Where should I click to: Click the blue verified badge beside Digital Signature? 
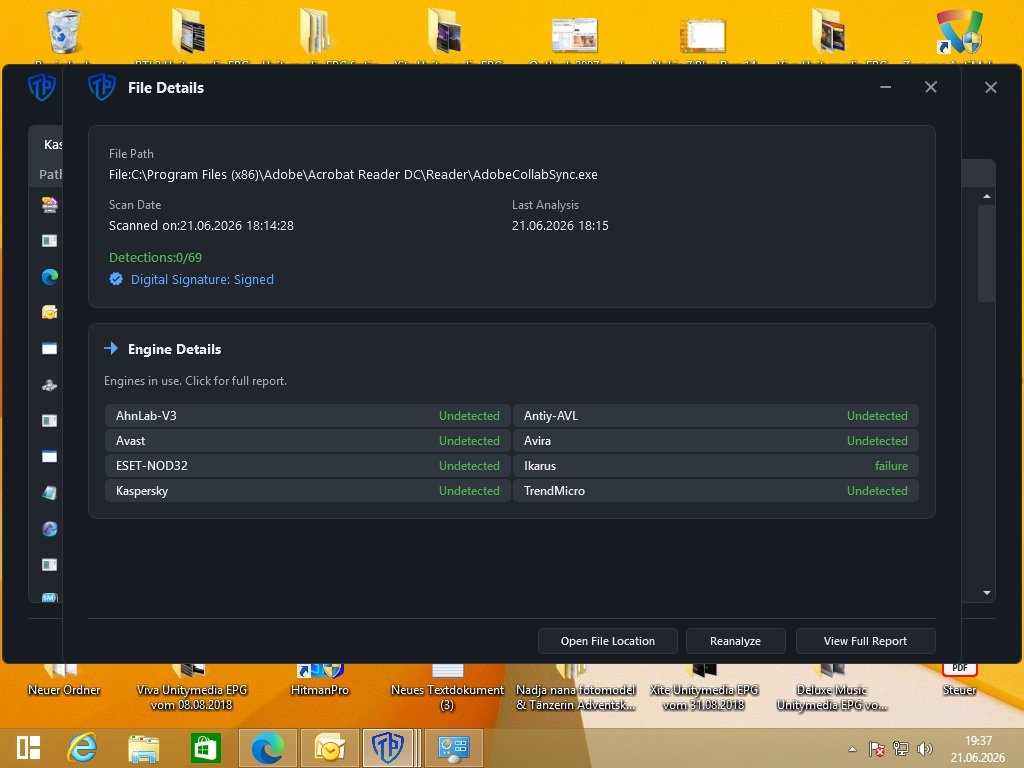[x=116, y=279]
